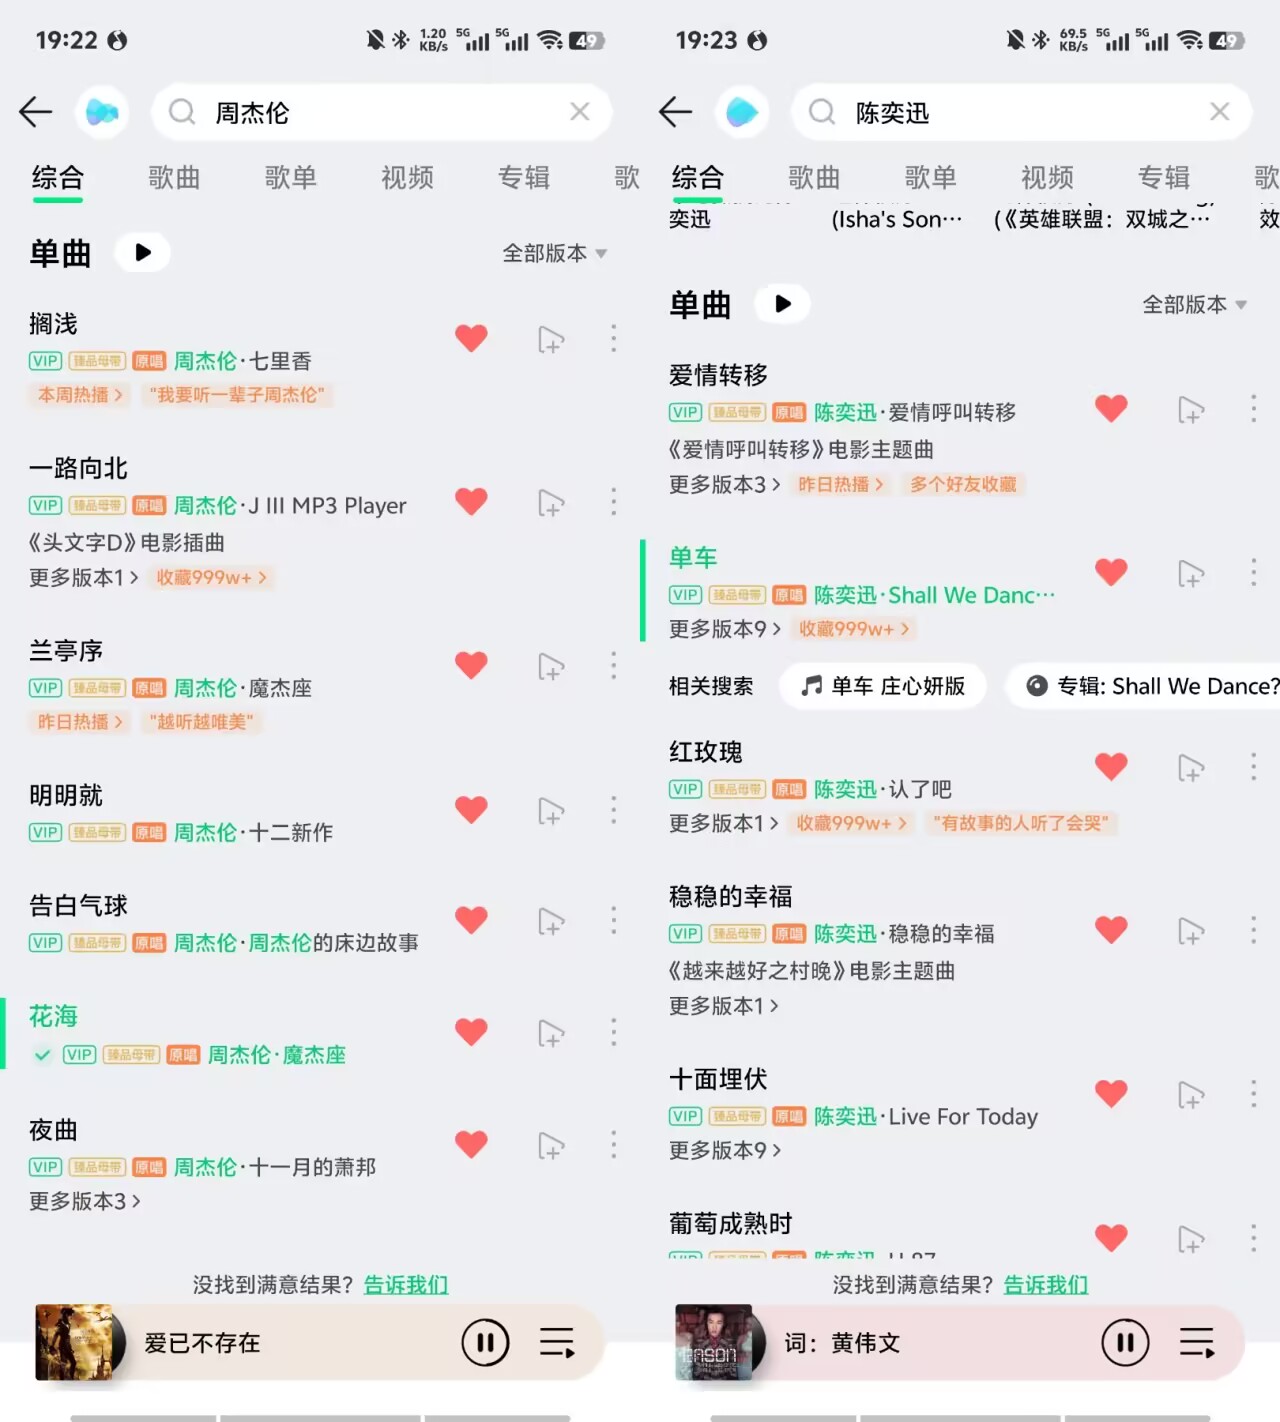Tap the blue assistant icon beside the 陈奕迅 search
Screen dimensions: 1280x1422
pyautogui.click(x=741, y=112)
